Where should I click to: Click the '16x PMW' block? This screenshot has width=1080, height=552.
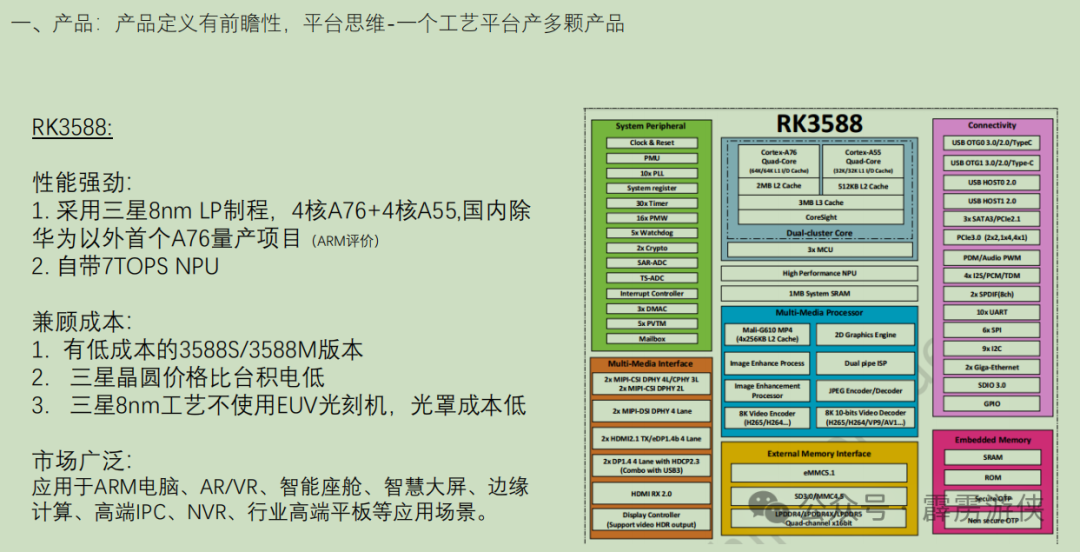pos(652,218)
